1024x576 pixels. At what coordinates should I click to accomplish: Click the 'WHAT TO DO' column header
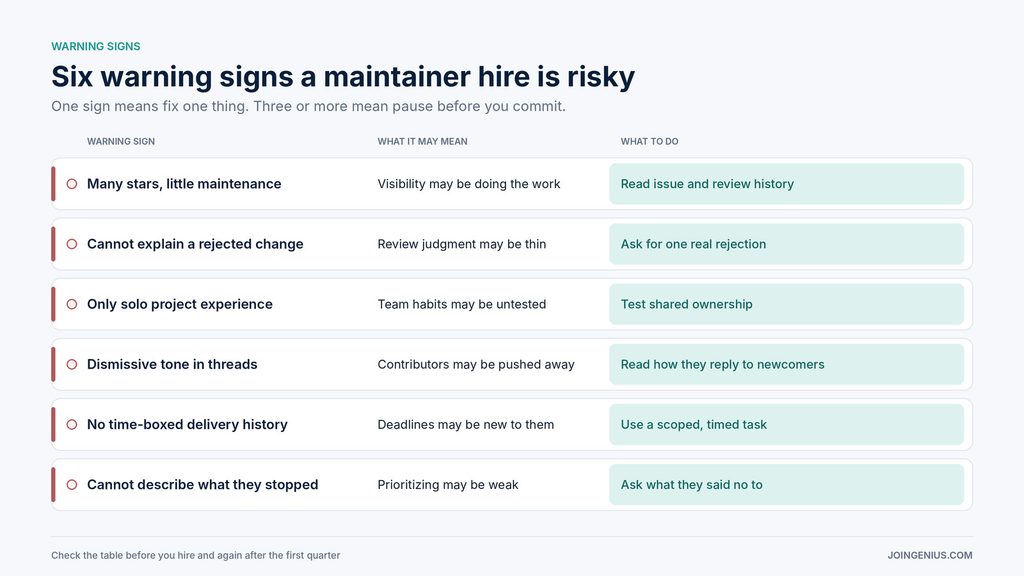click(649, 141)
